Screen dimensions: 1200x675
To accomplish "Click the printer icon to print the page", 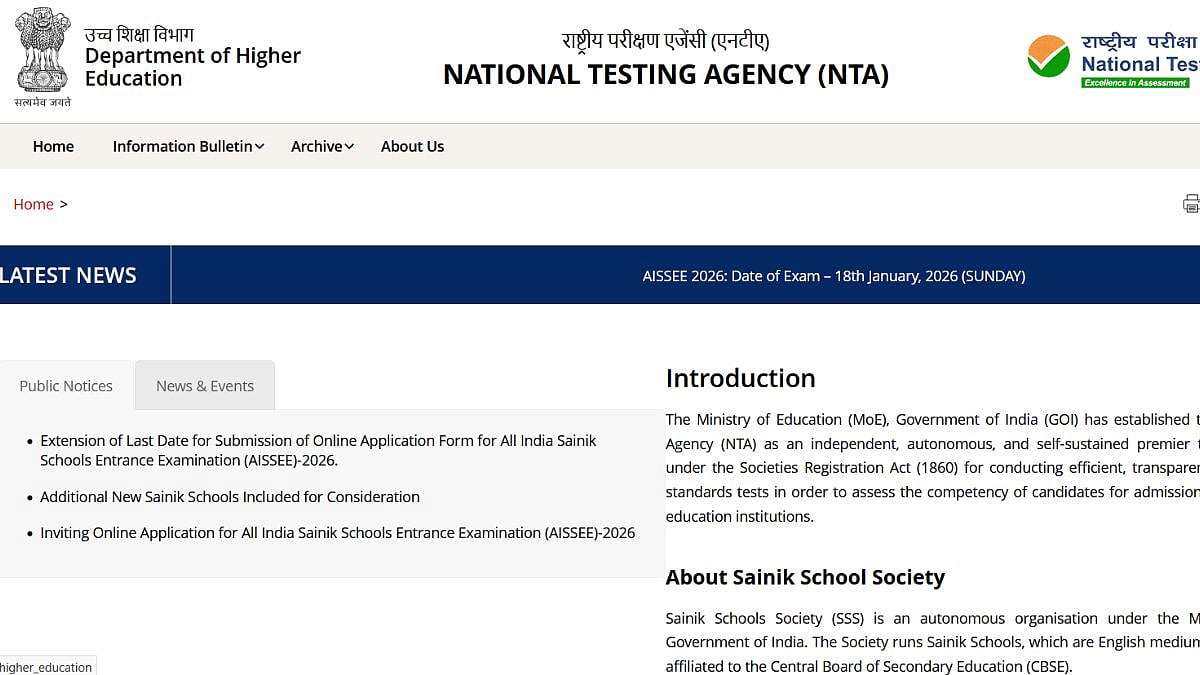I will pos(1190,203).
